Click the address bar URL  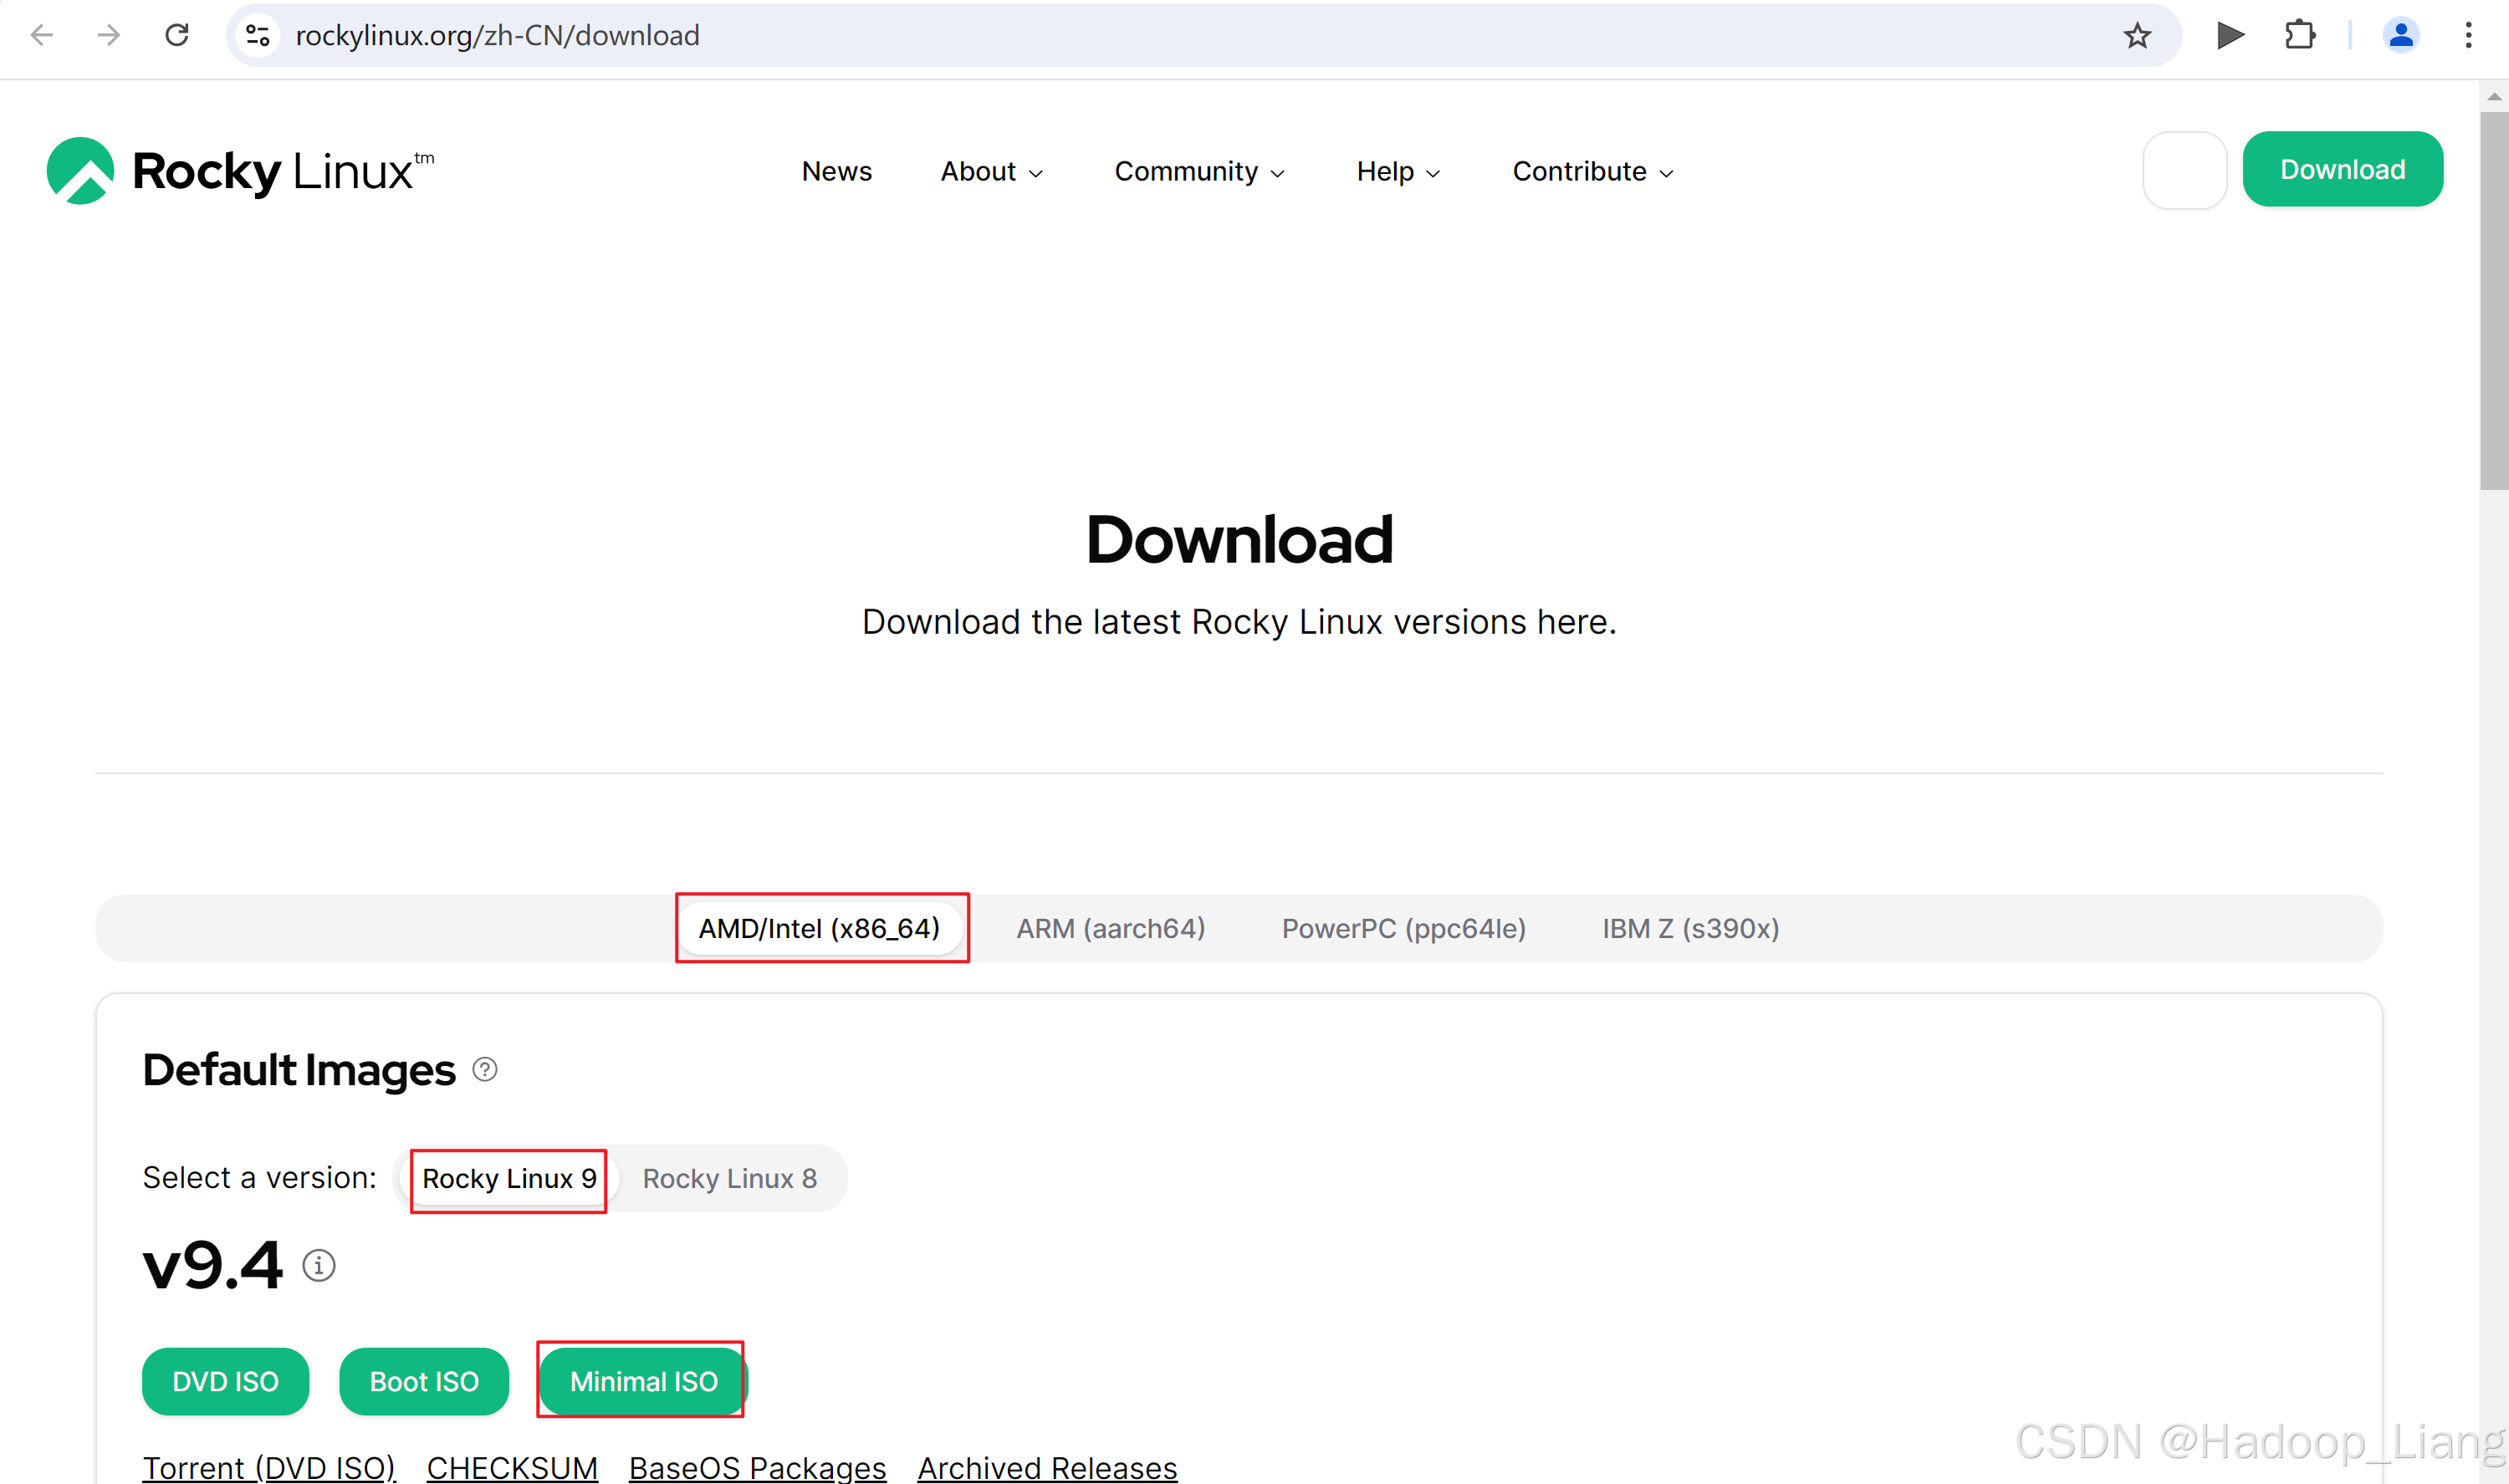[498, 36]
